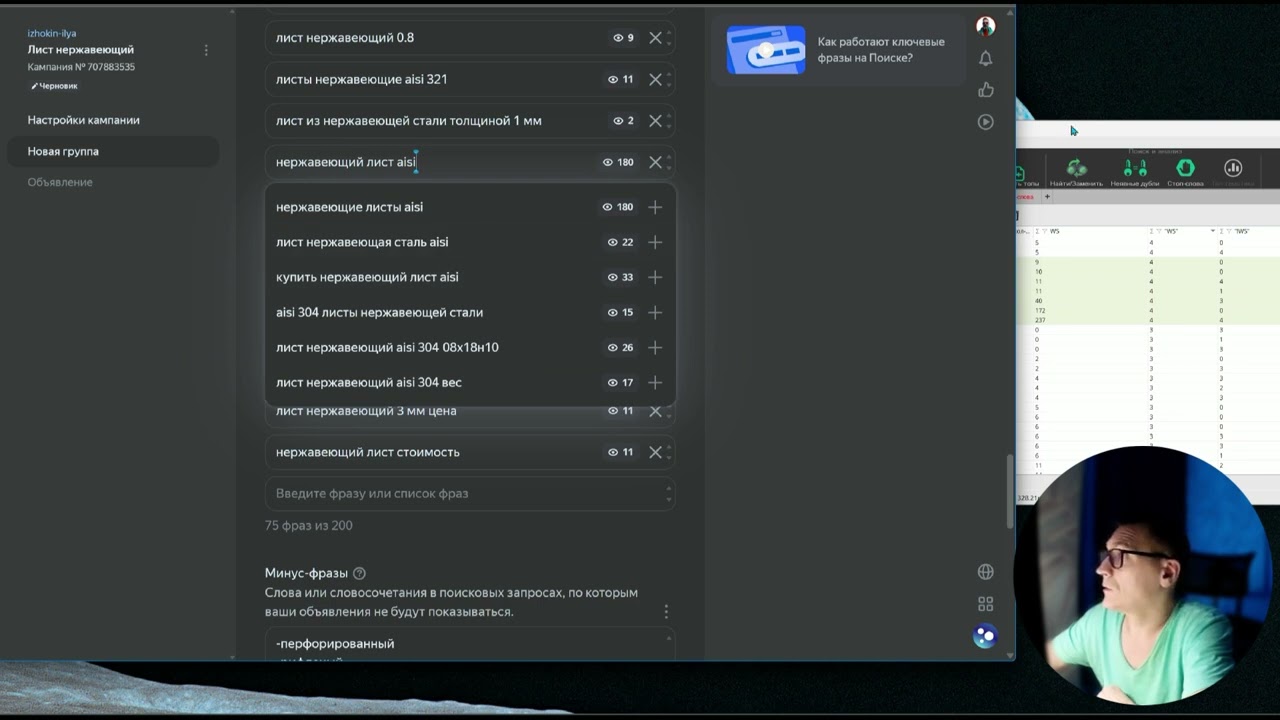Click eye forecast for 'листы нержавеющие aisi 321'
This screenshot has width=1280, height=720.
(620, 80)
